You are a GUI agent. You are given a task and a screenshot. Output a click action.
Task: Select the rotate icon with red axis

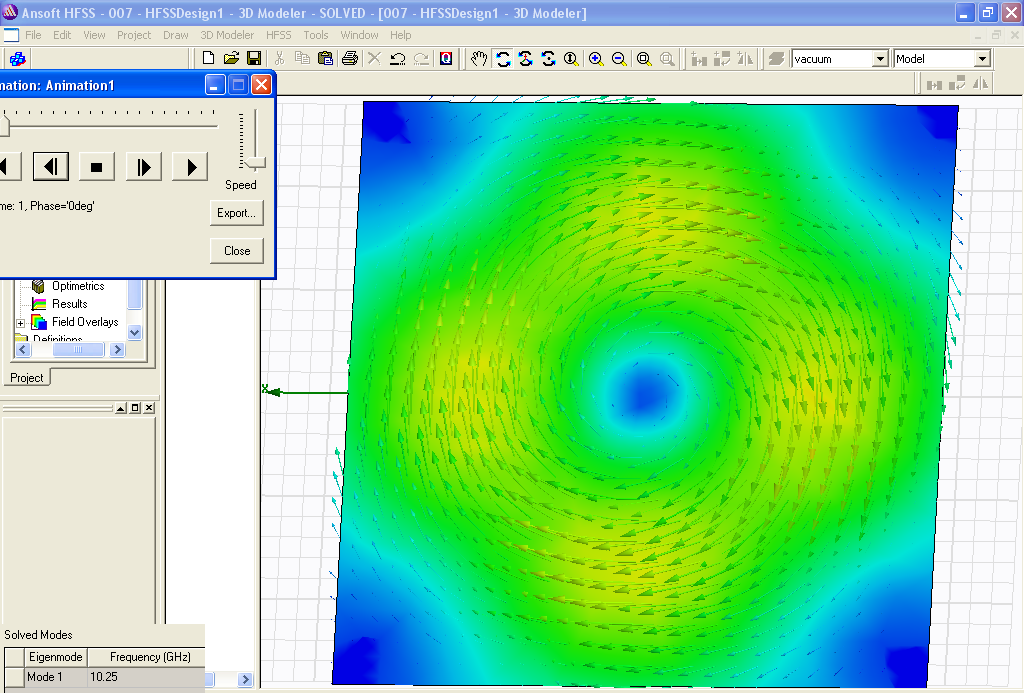tap(526, 59)
